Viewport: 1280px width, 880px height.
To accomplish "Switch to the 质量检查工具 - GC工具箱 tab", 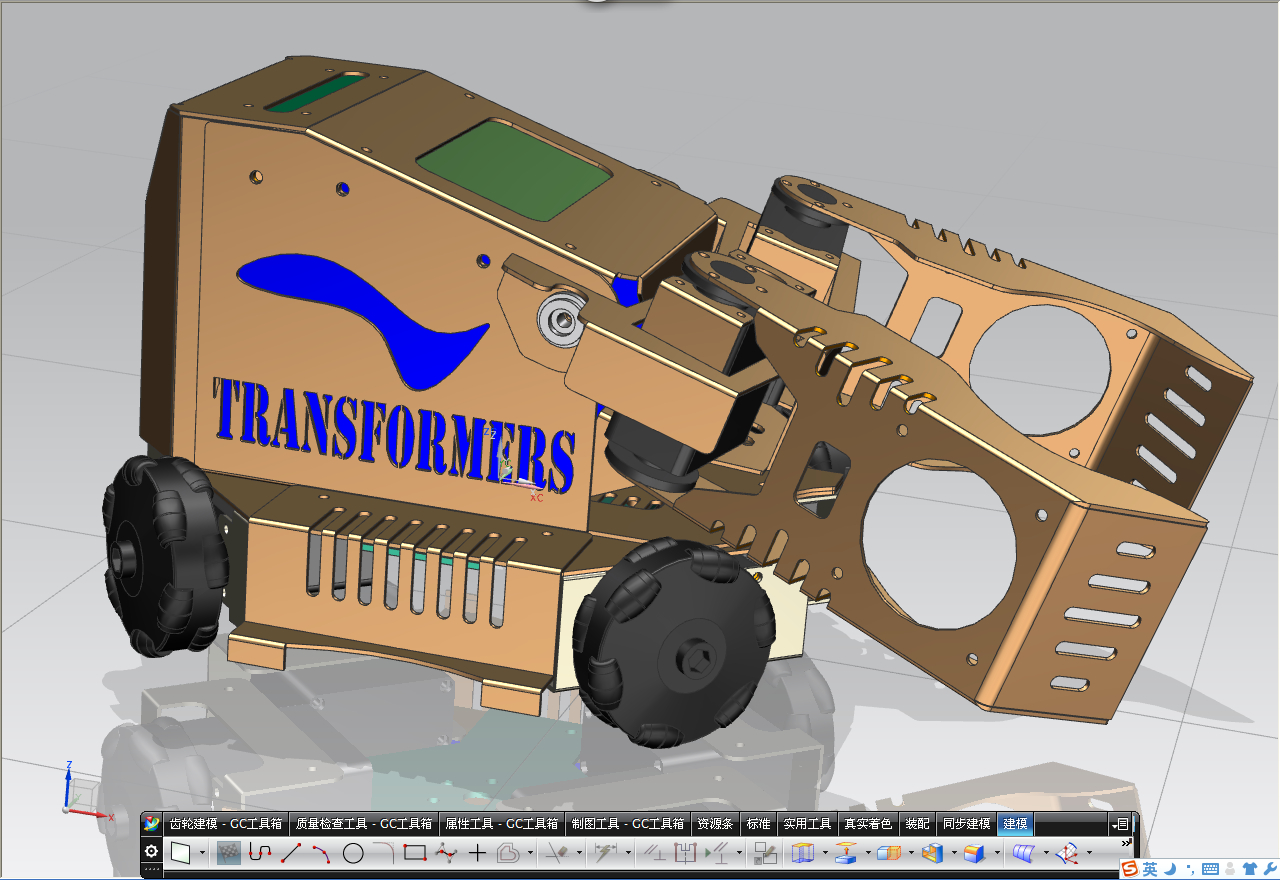I will (x=364, y=824).
